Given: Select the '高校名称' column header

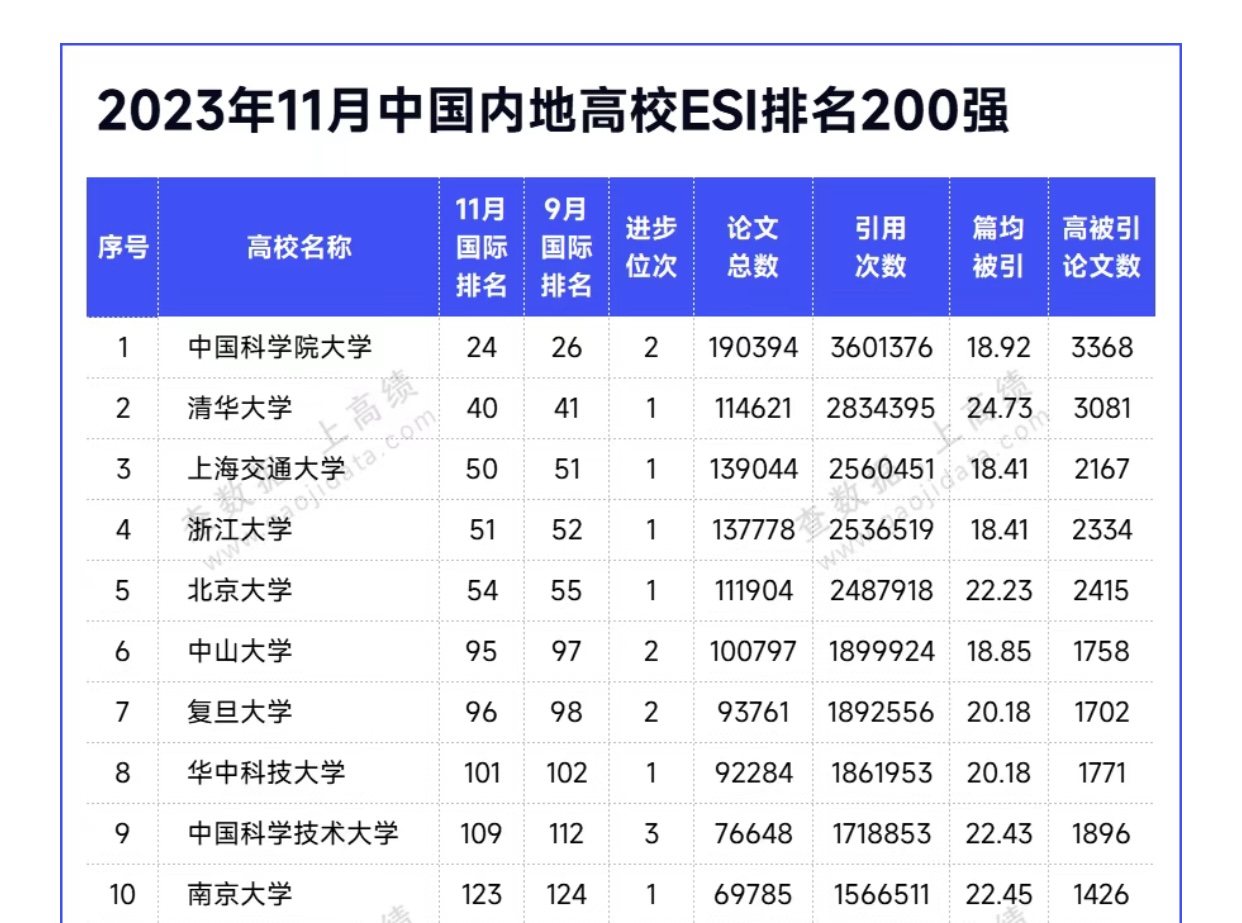Looking at the screenshot, I should tap(298, 247).
